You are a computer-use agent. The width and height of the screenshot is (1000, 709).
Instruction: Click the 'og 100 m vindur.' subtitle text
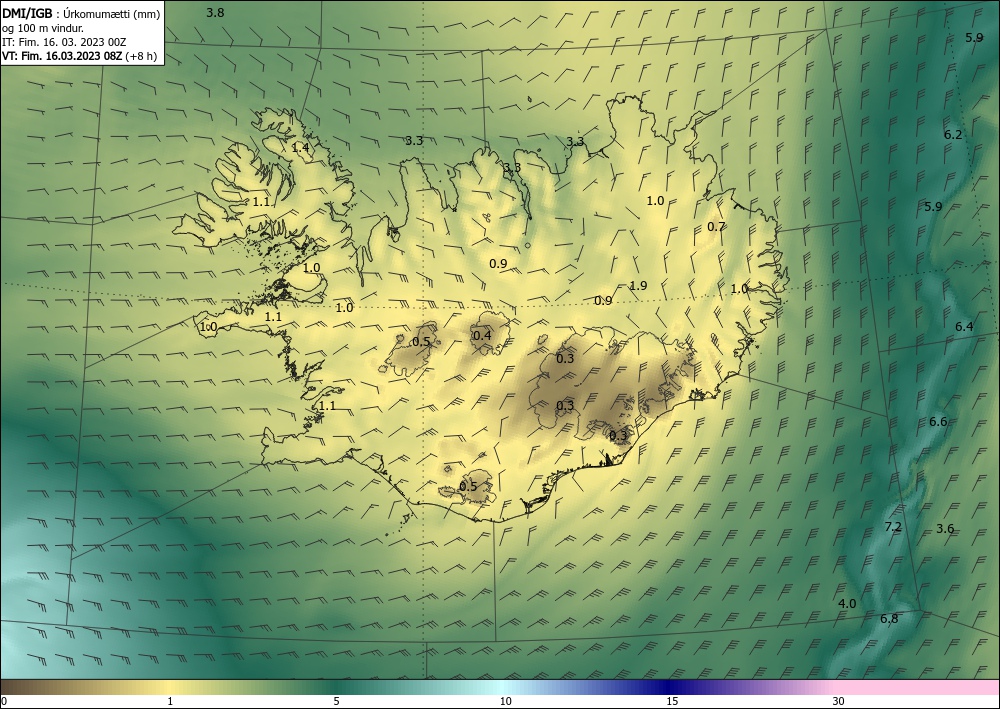click(43, 28)
